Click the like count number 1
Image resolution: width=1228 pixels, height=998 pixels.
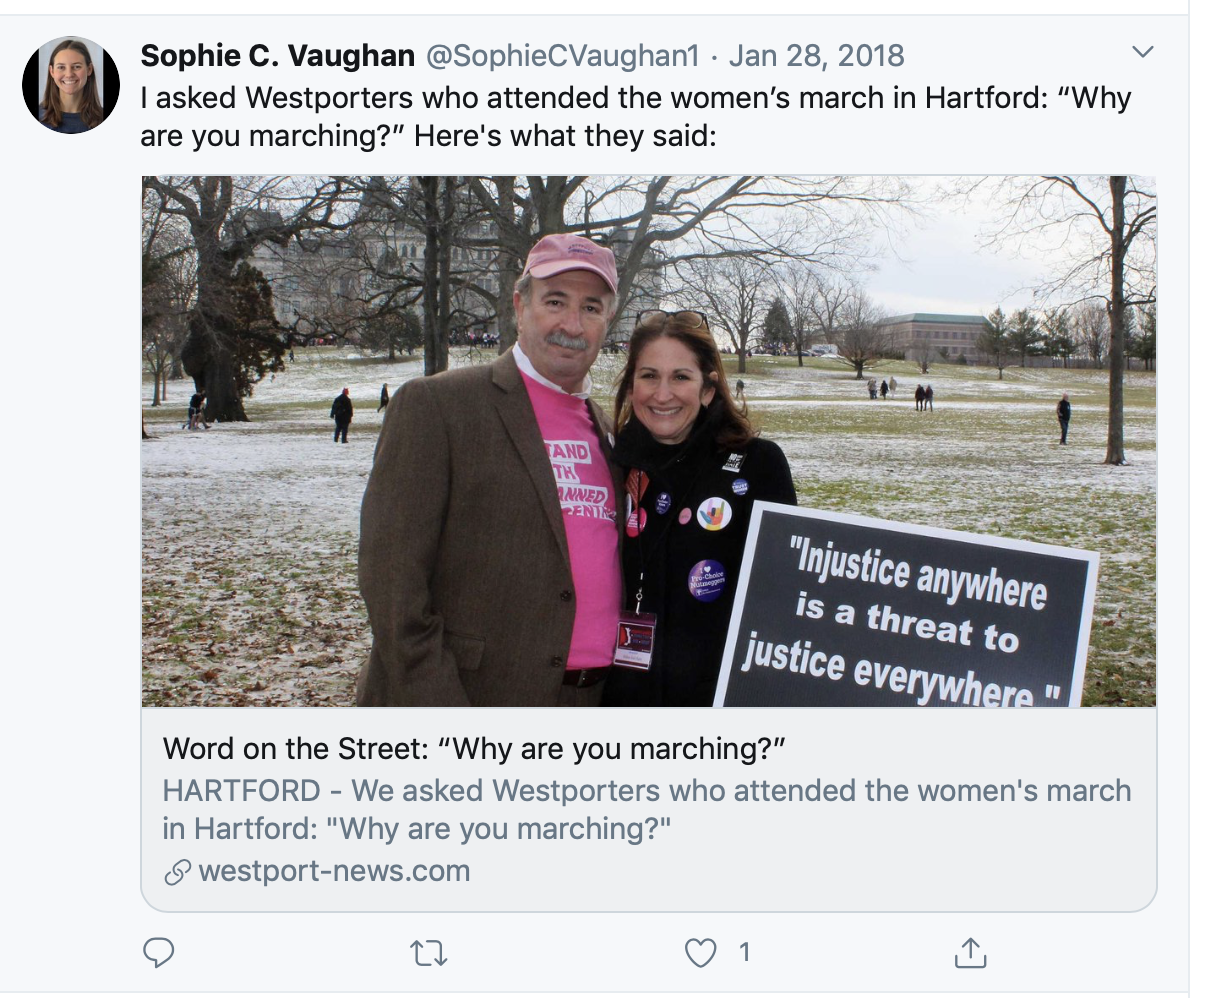point(744,952)
